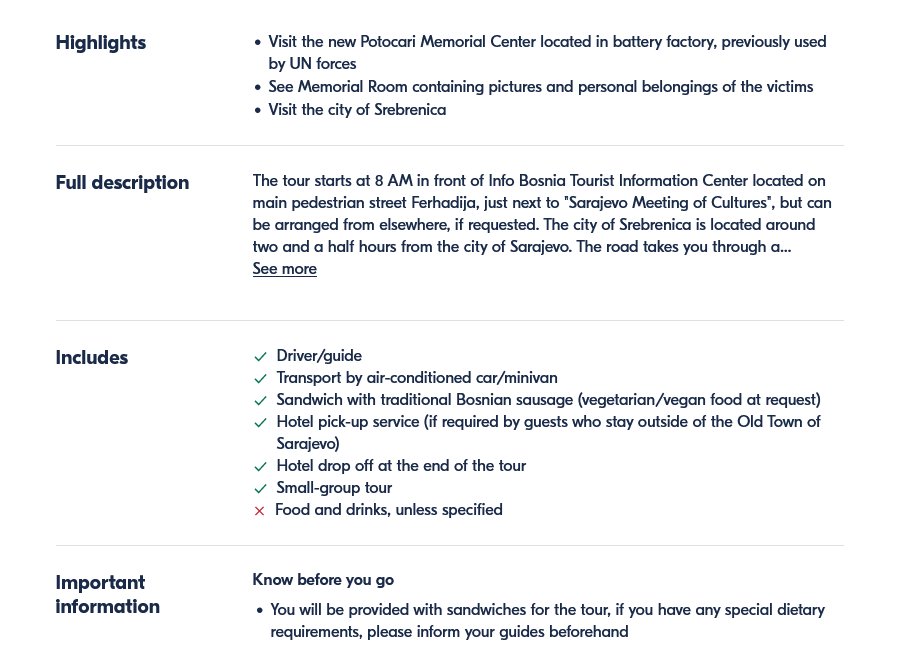Click the Important information heading

point(107,595)
